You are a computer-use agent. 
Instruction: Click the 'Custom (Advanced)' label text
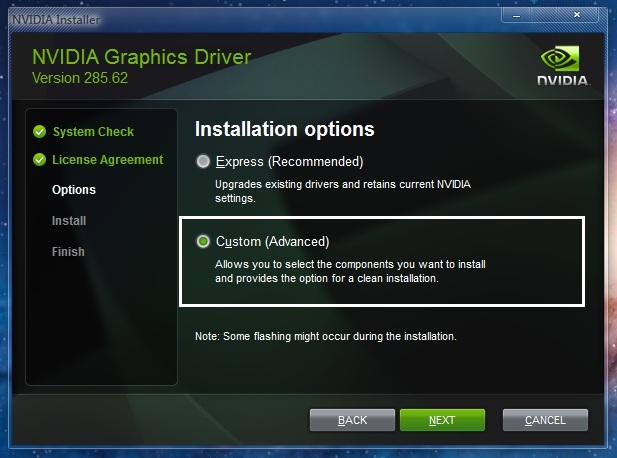tap(272, 241)
